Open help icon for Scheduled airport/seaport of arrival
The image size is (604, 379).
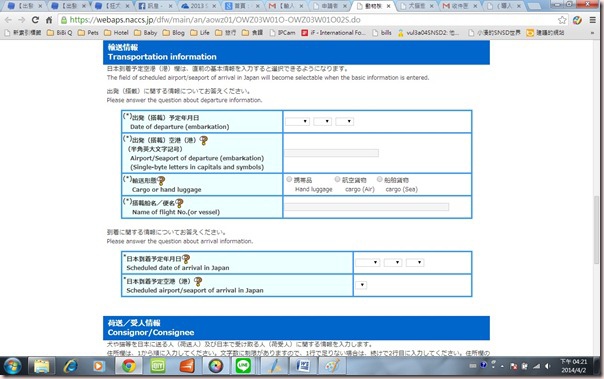click(x=198, y=282)
